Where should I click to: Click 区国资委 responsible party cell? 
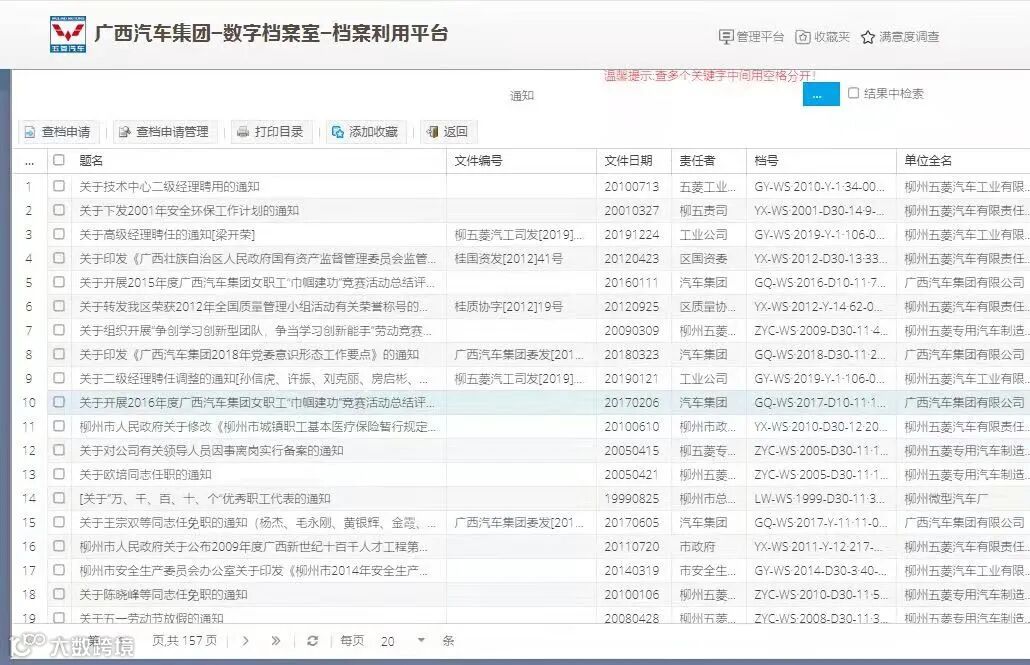pos(703,259)
